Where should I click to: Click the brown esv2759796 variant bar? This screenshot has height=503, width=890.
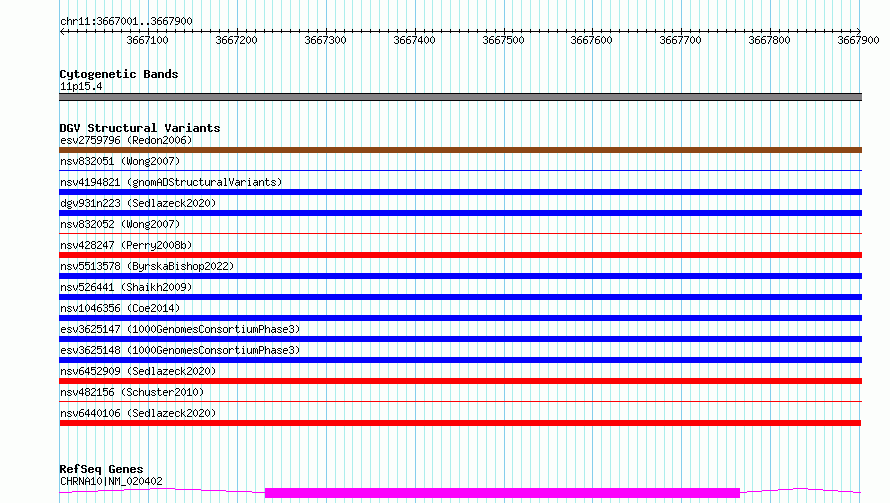point(460,150)
